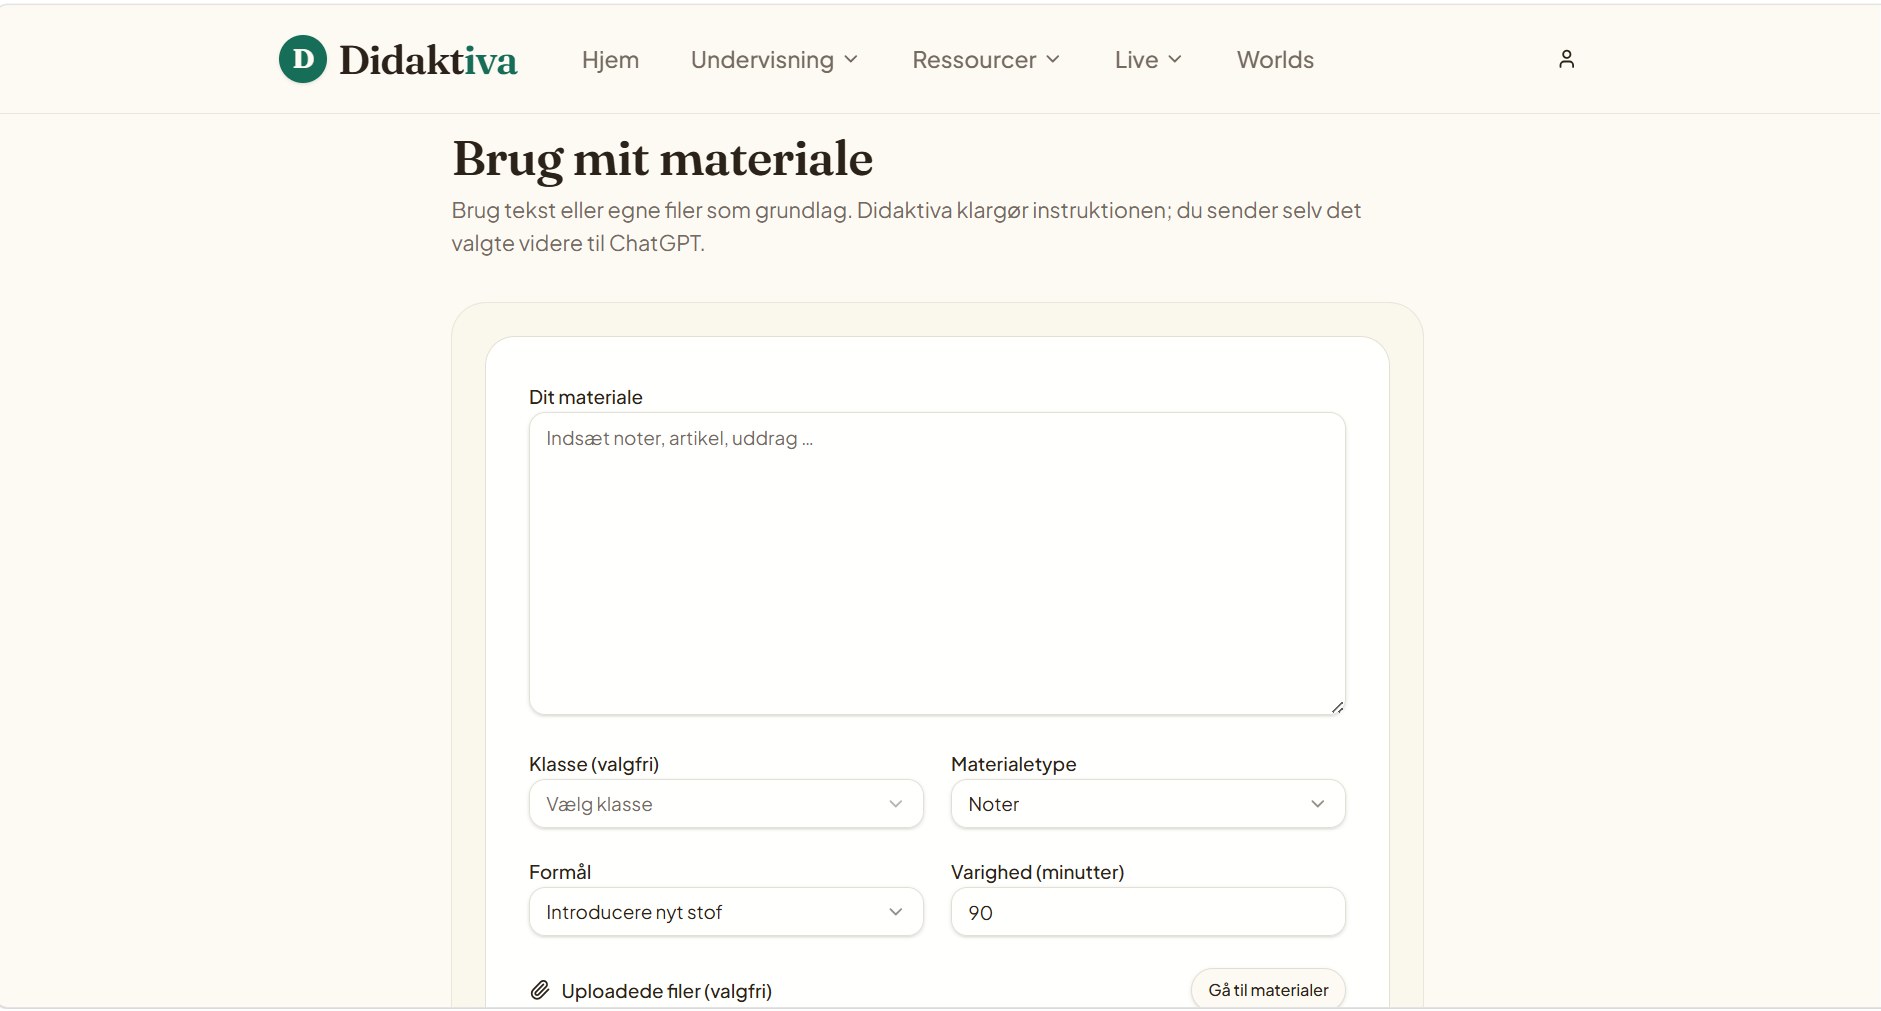1881x1011 pixels.
Task: Click the Uploadede filer (valgfri) label
Action: click(667, 991)
